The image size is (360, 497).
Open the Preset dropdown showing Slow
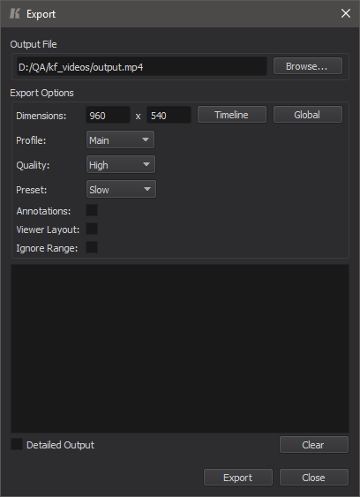pos(121,189)
